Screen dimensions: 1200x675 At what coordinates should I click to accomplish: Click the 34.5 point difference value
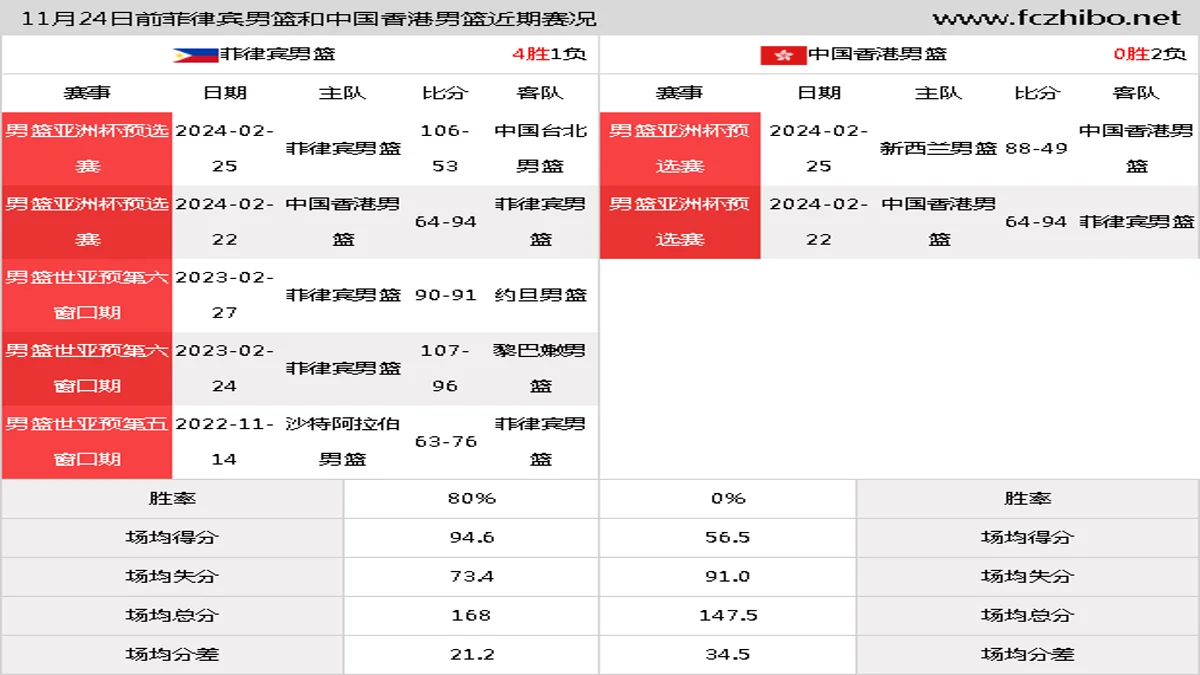tap(728, 654)
